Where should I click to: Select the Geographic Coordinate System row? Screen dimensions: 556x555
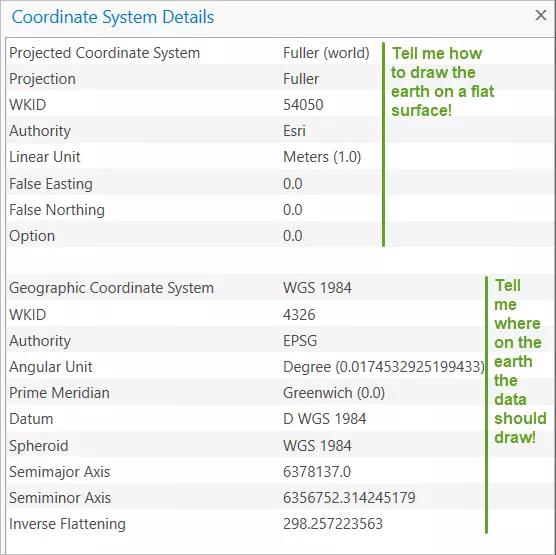click(245, 288)
